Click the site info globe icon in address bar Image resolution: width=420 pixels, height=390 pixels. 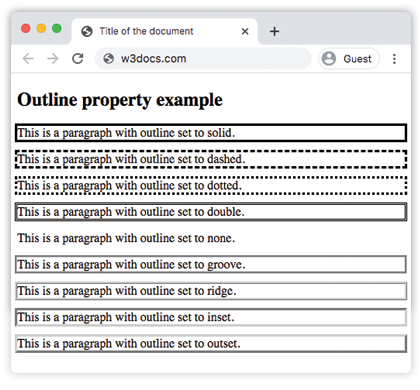tap(109, 59)
